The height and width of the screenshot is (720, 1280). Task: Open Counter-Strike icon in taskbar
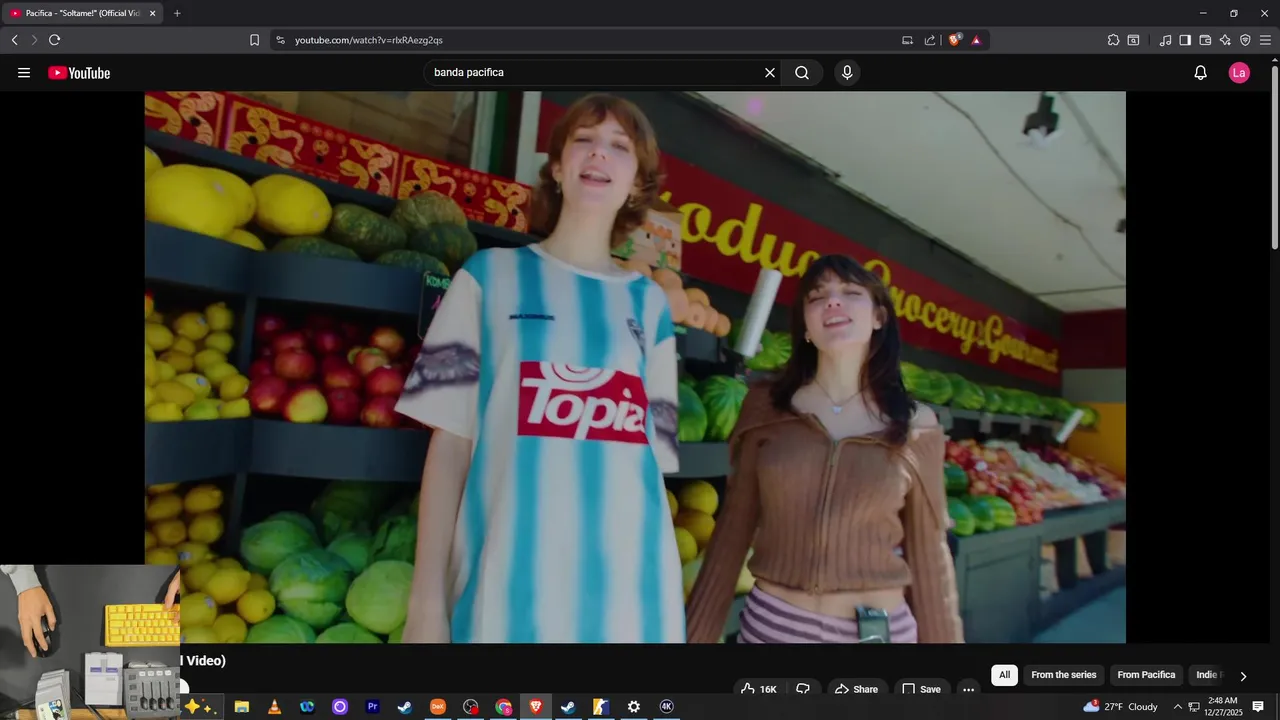pyautogui.click(x=600, y=707)
